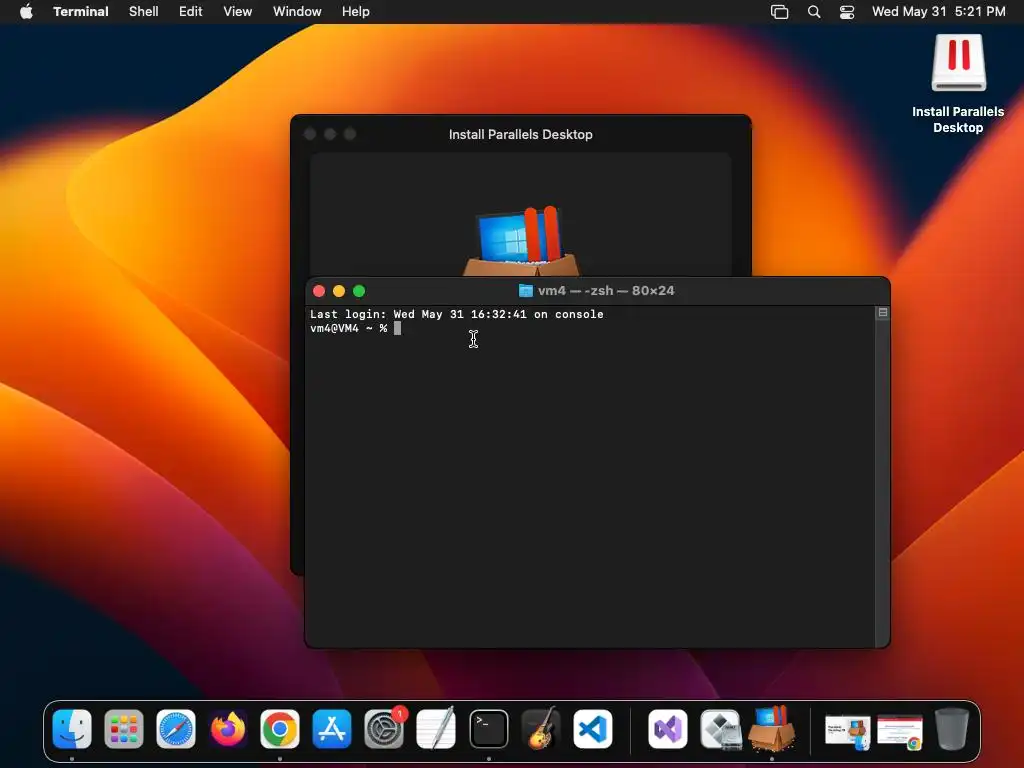Launch Safari from the Dock
The image size is (1024, 768).
(x=176, y=729)
